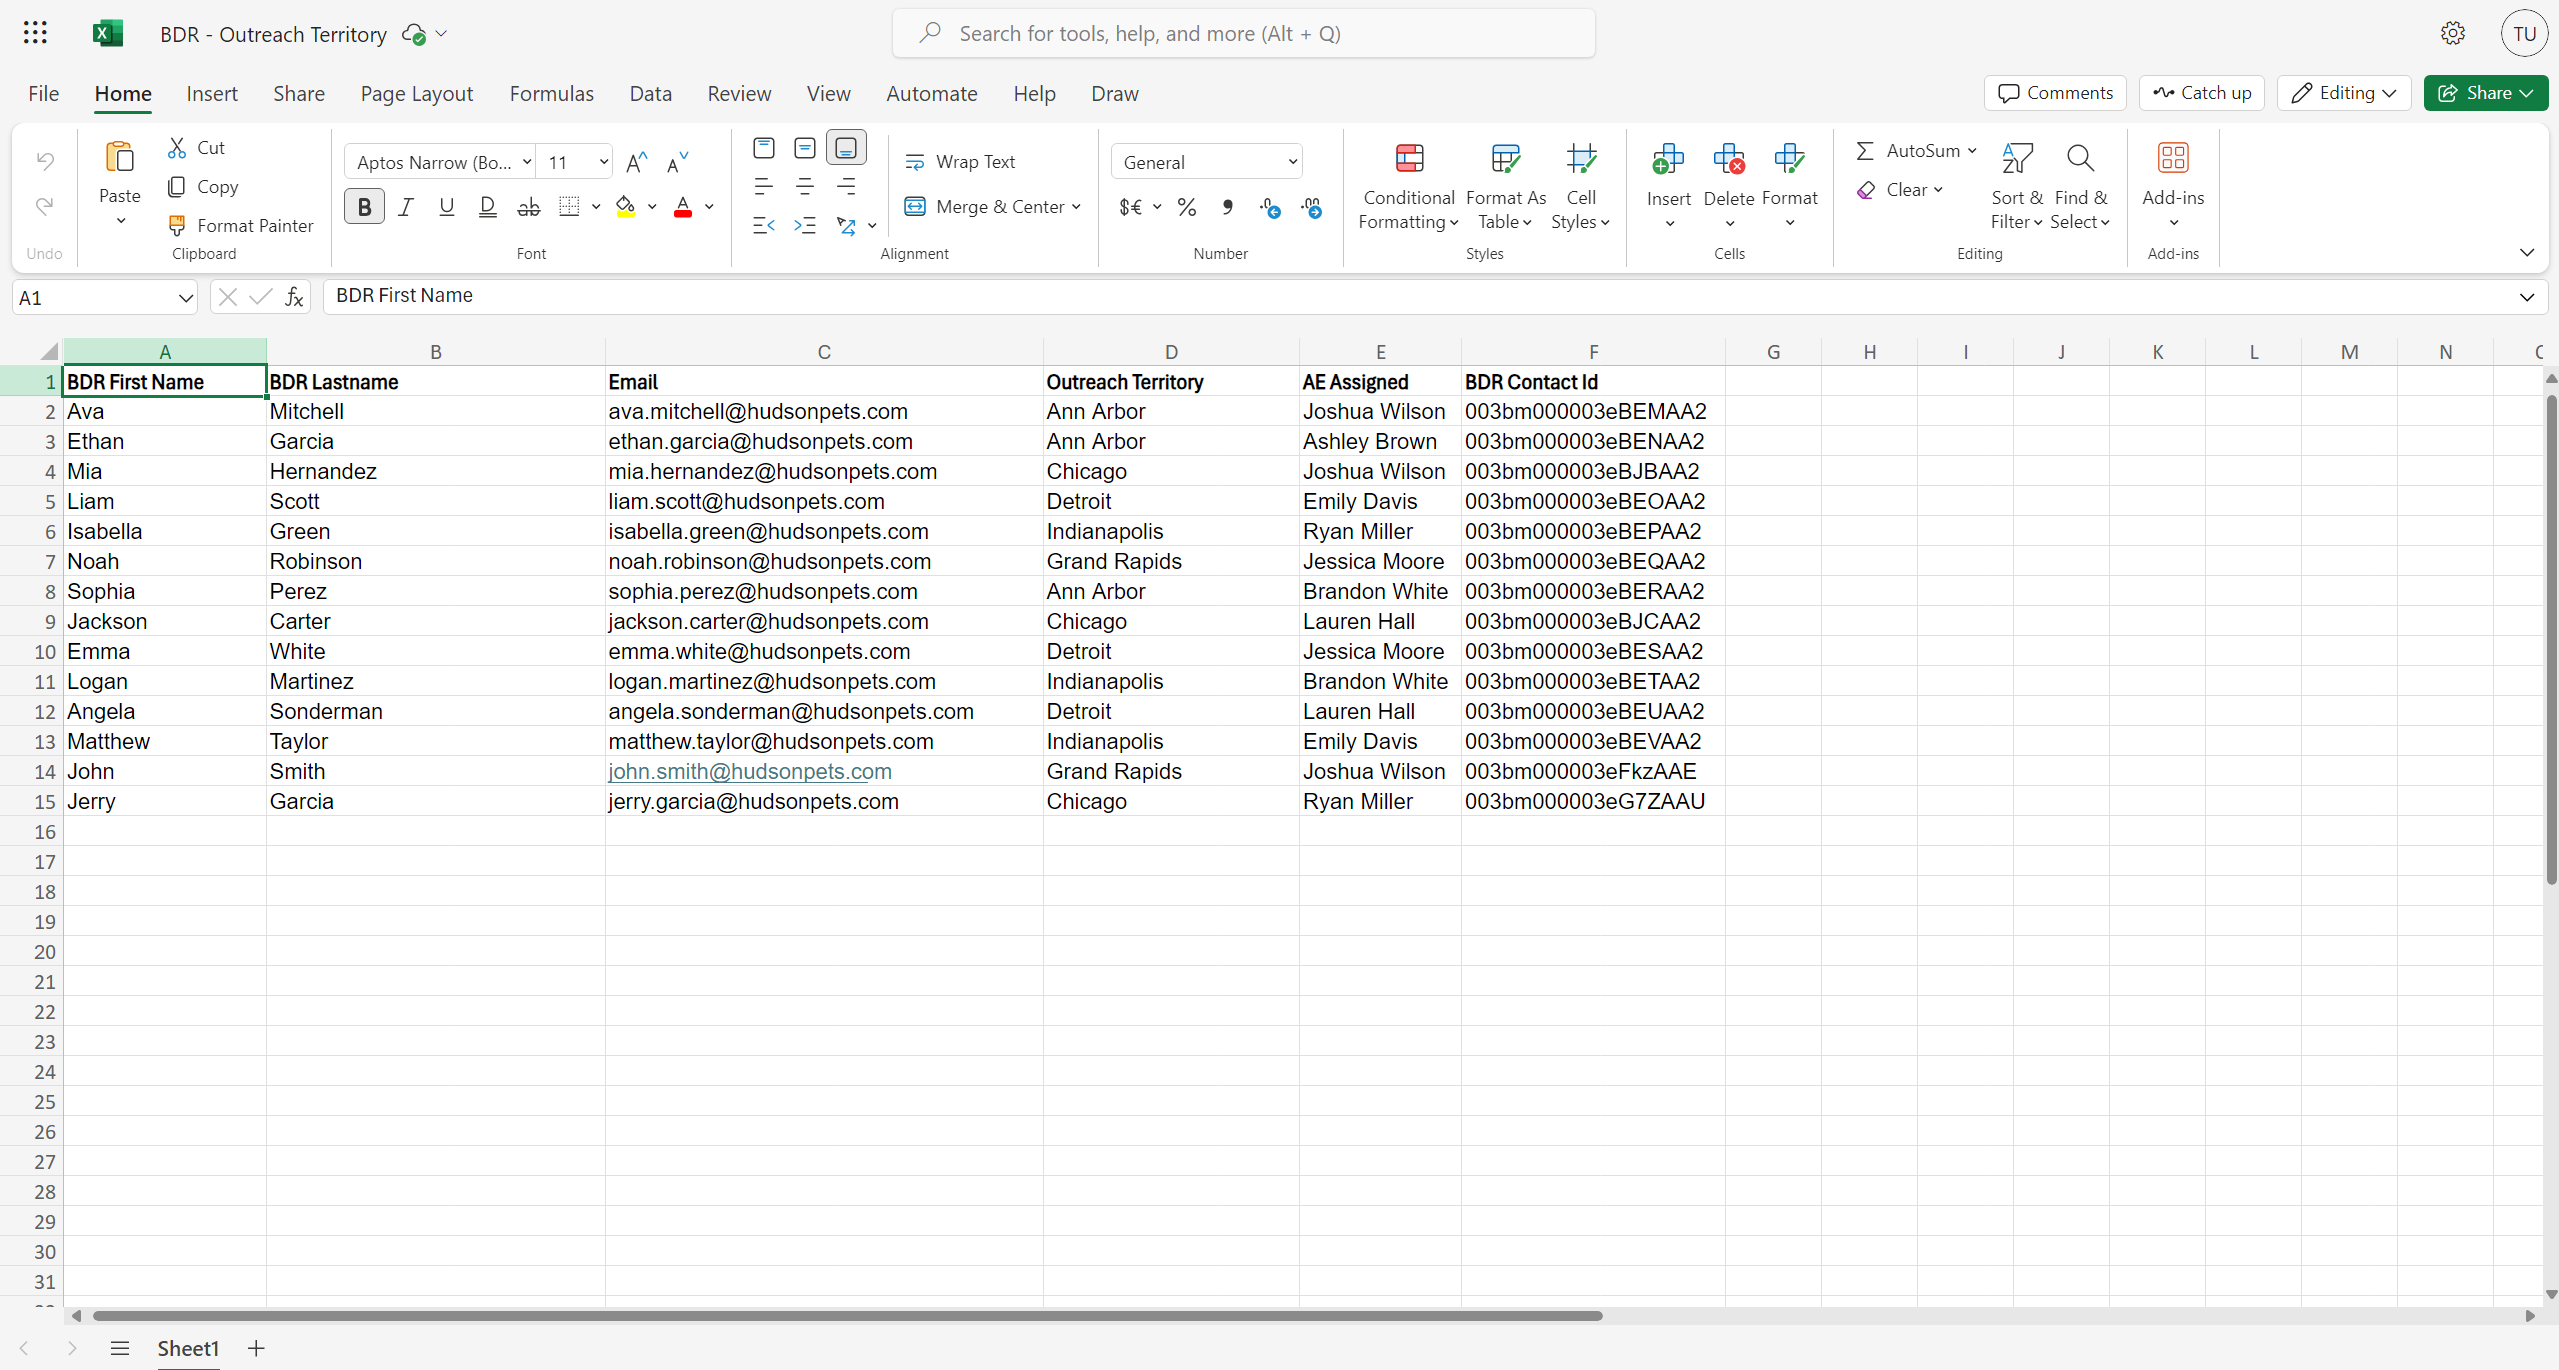Switch to the Formulas tab
The image size is (2559, 1370).
pos(551,93)
